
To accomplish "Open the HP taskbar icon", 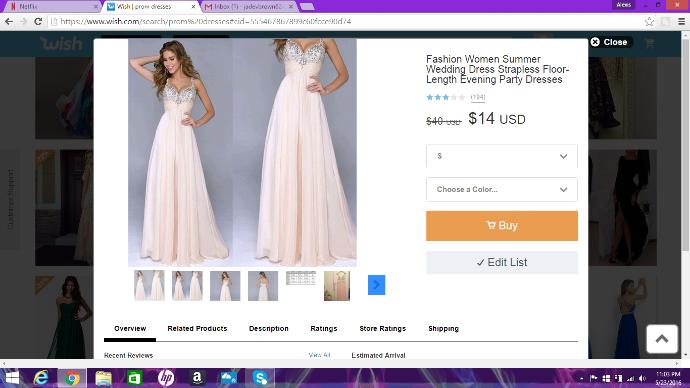I will (166, 378).
